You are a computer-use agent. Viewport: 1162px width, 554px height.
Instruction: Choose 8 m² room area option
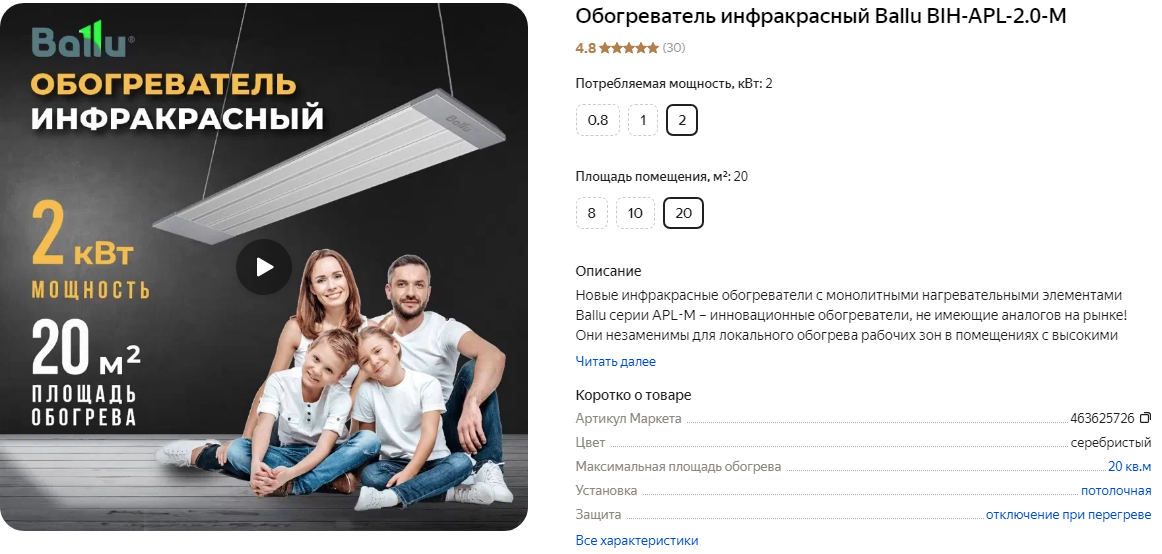point(591,213)
